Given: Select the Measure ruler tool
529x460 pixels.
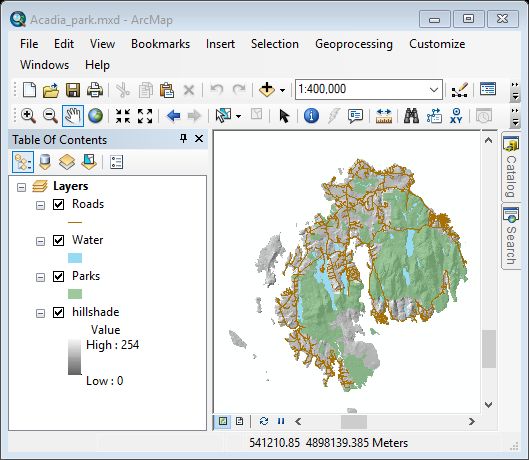Looking at the screenshot, I should click(384, 116).
